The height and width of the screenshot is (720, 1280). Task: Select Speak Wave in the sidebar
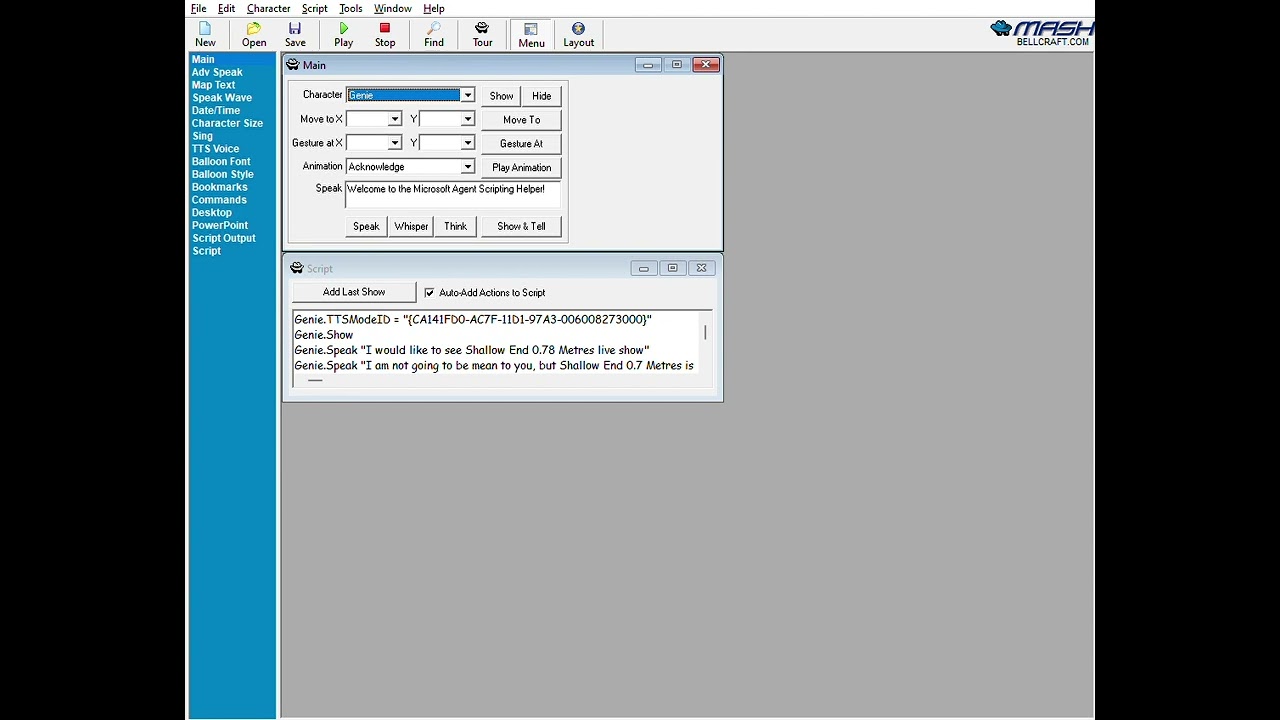[222, 98]
